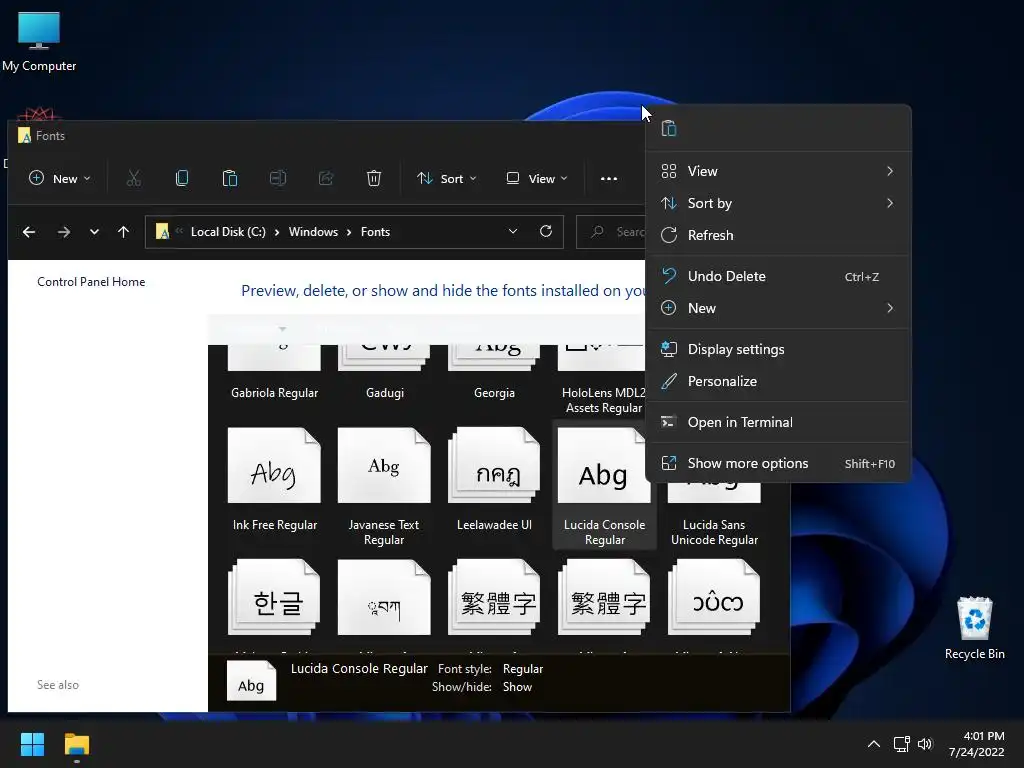Select the Tibetan script sample font
Screen dimensions: 1024x768
coord(384,598)
